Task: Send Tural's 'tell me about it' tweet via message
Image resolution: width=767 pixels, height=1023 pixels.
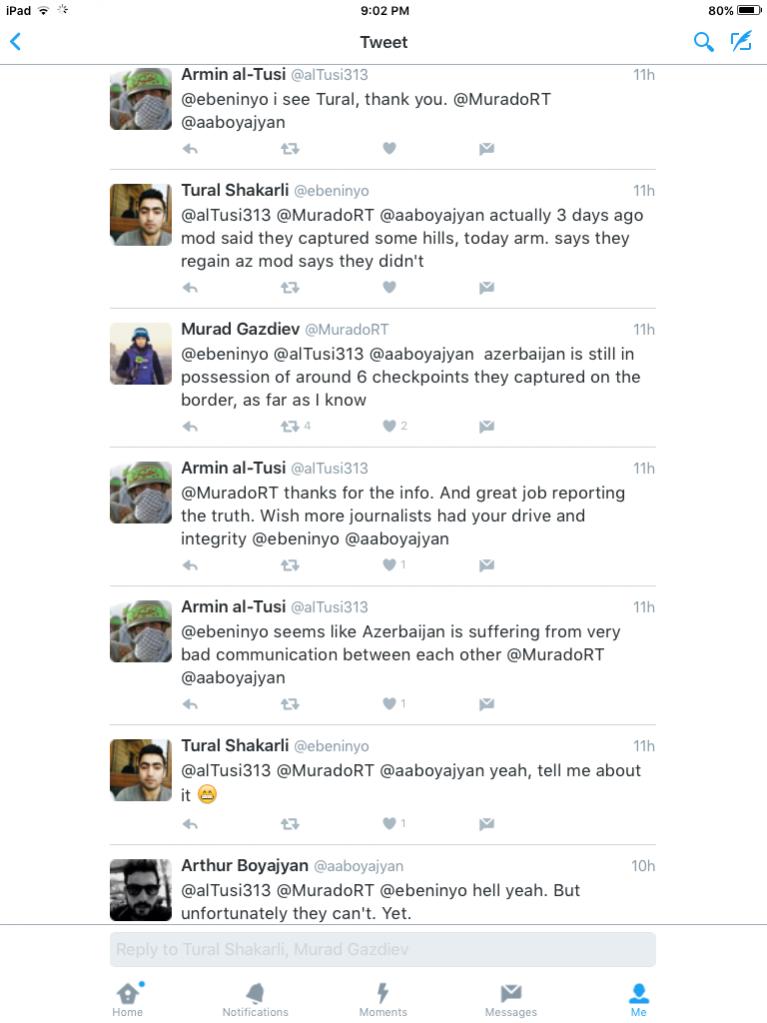Action: (486, 824)
